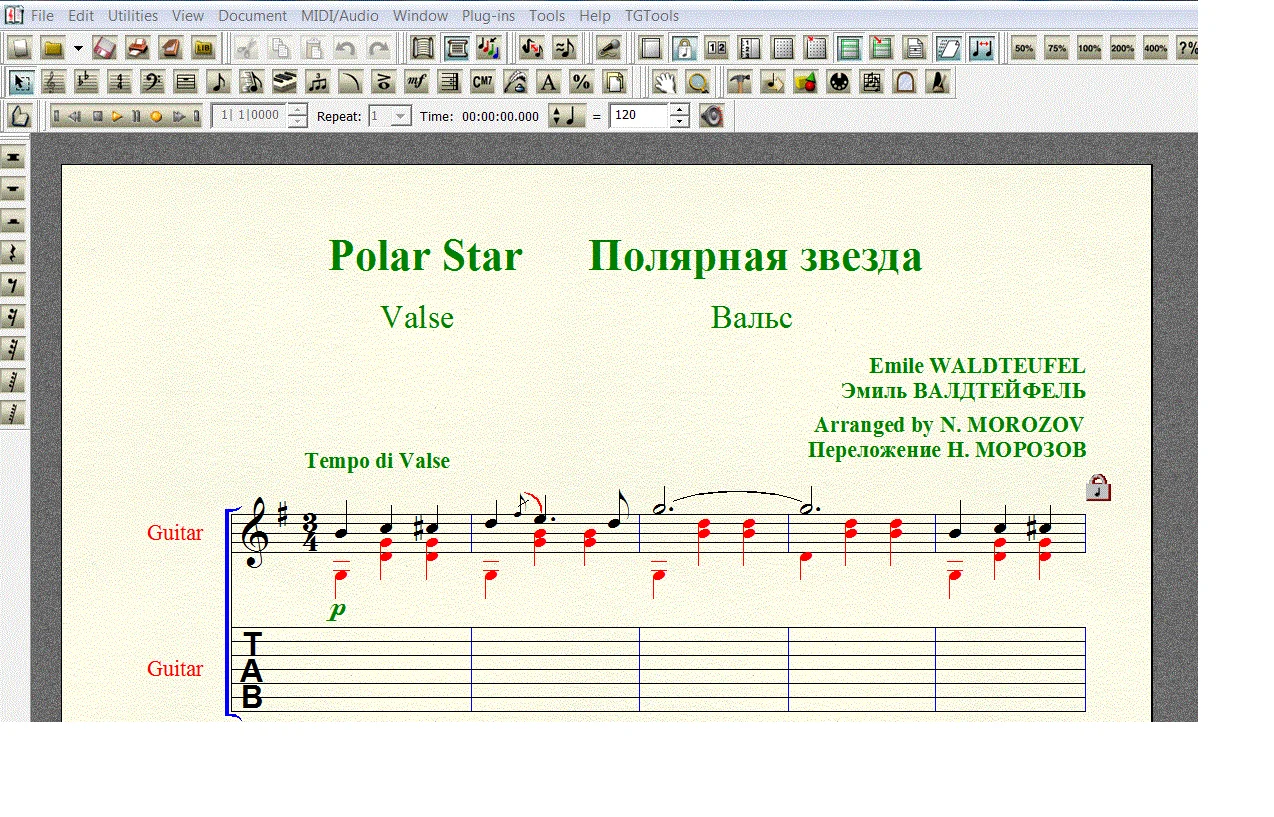The width and height of the screenshot is (1274, 817).
Task: Open the Document menu
Action: (252, 16)
